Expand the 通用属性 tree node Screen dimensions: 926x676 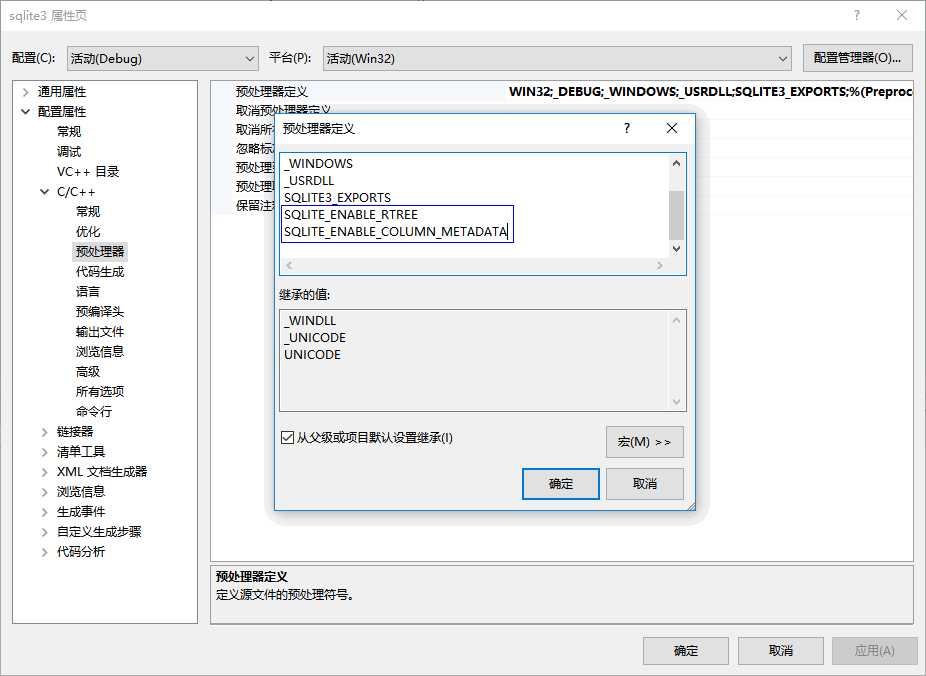[25, 92]
